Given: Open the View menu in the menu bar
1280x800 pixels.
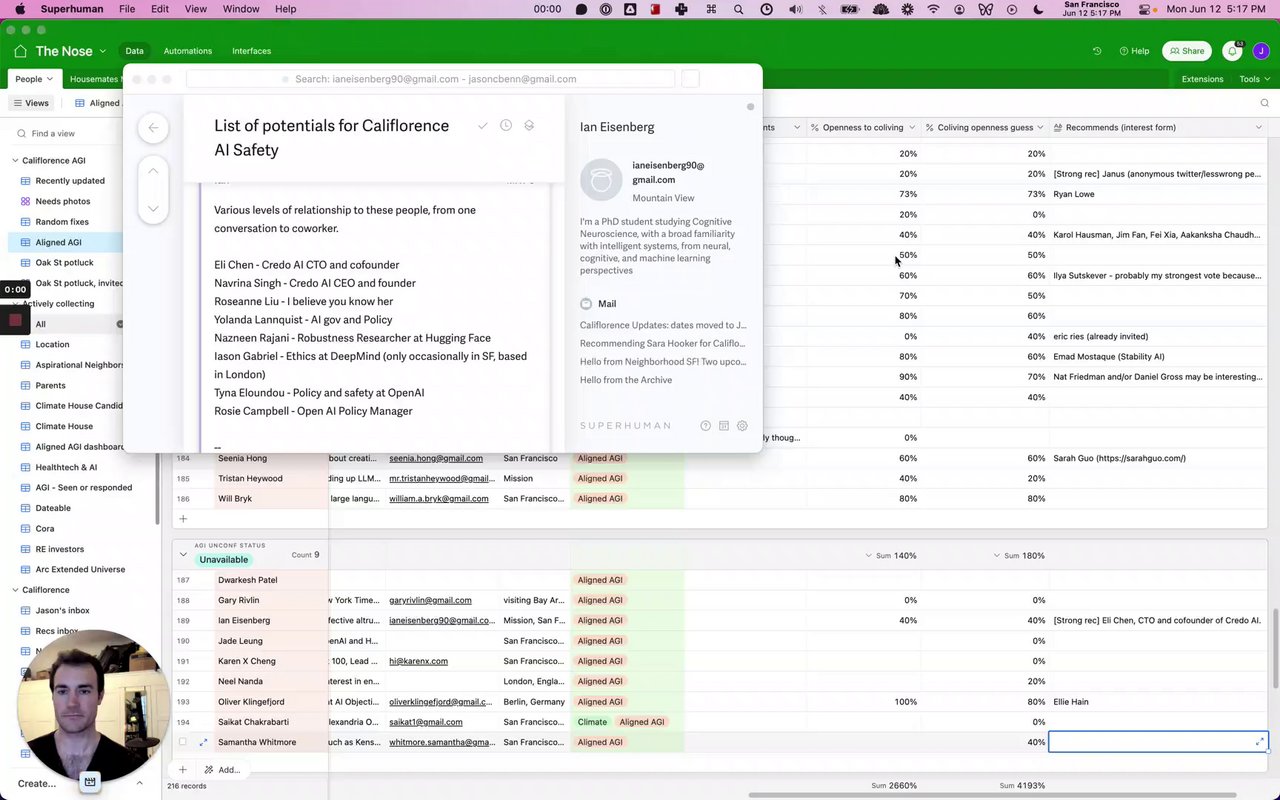Looking at the screenshot, I should [196, 9].
